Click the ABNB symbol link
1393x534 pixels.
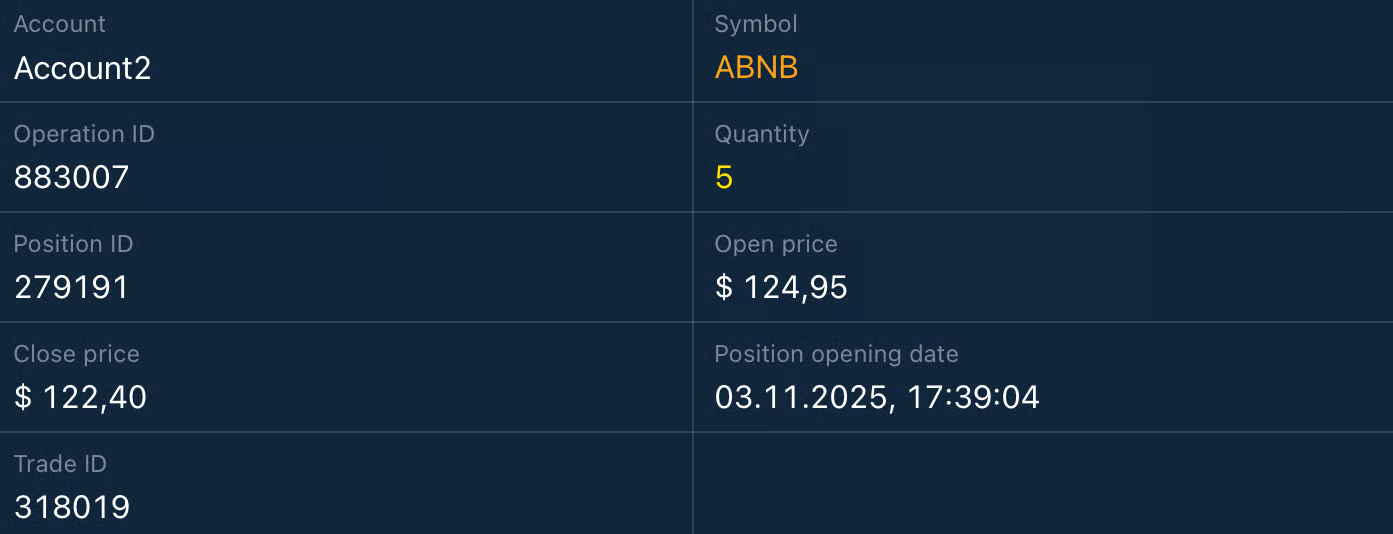756,68
